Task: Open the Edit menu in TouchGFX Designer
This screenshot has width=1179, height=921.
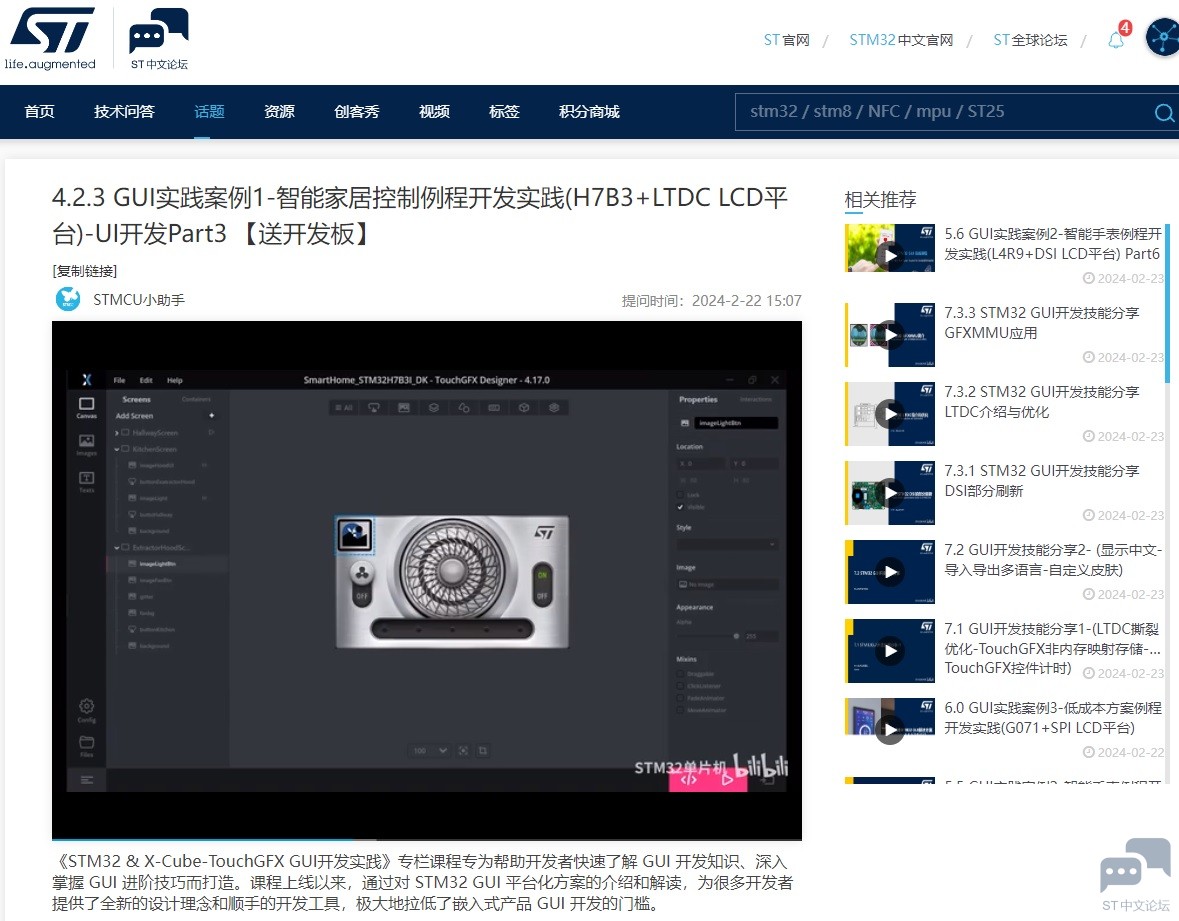Action: pos(146,380)
